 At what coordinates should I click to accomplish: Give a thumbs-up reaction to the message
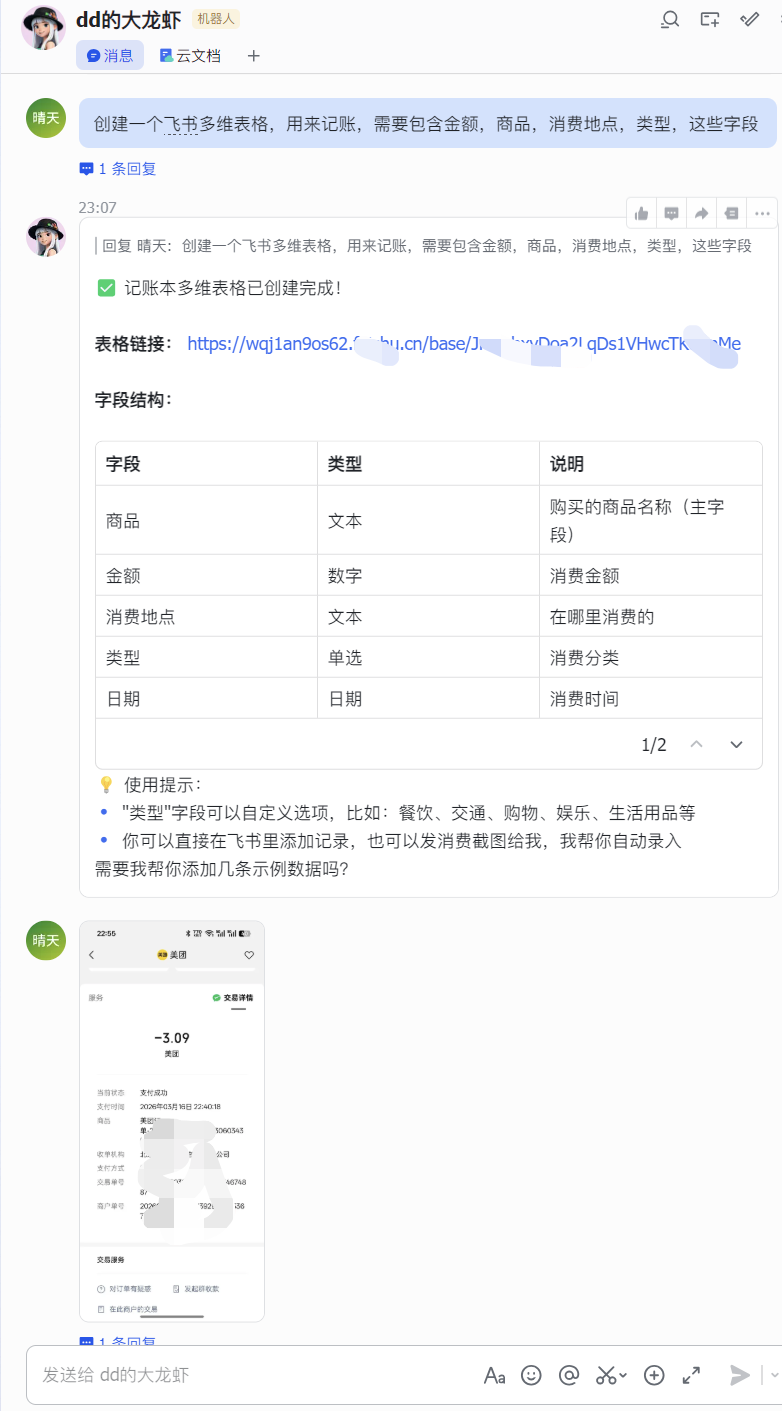[642, 213]
